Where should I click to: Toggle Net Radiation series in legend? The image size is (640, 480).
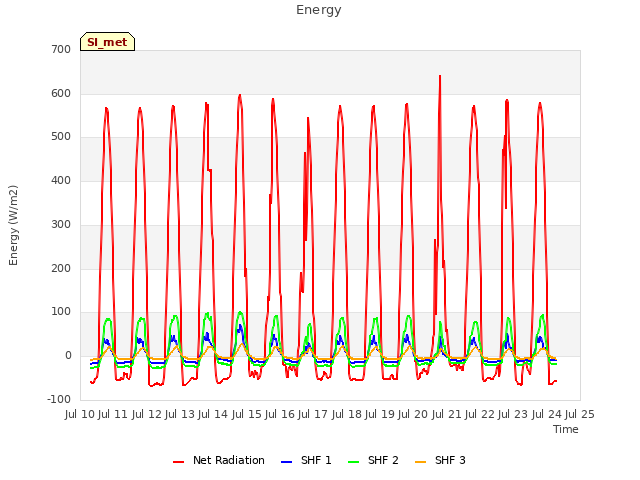(x=219, y=460)
